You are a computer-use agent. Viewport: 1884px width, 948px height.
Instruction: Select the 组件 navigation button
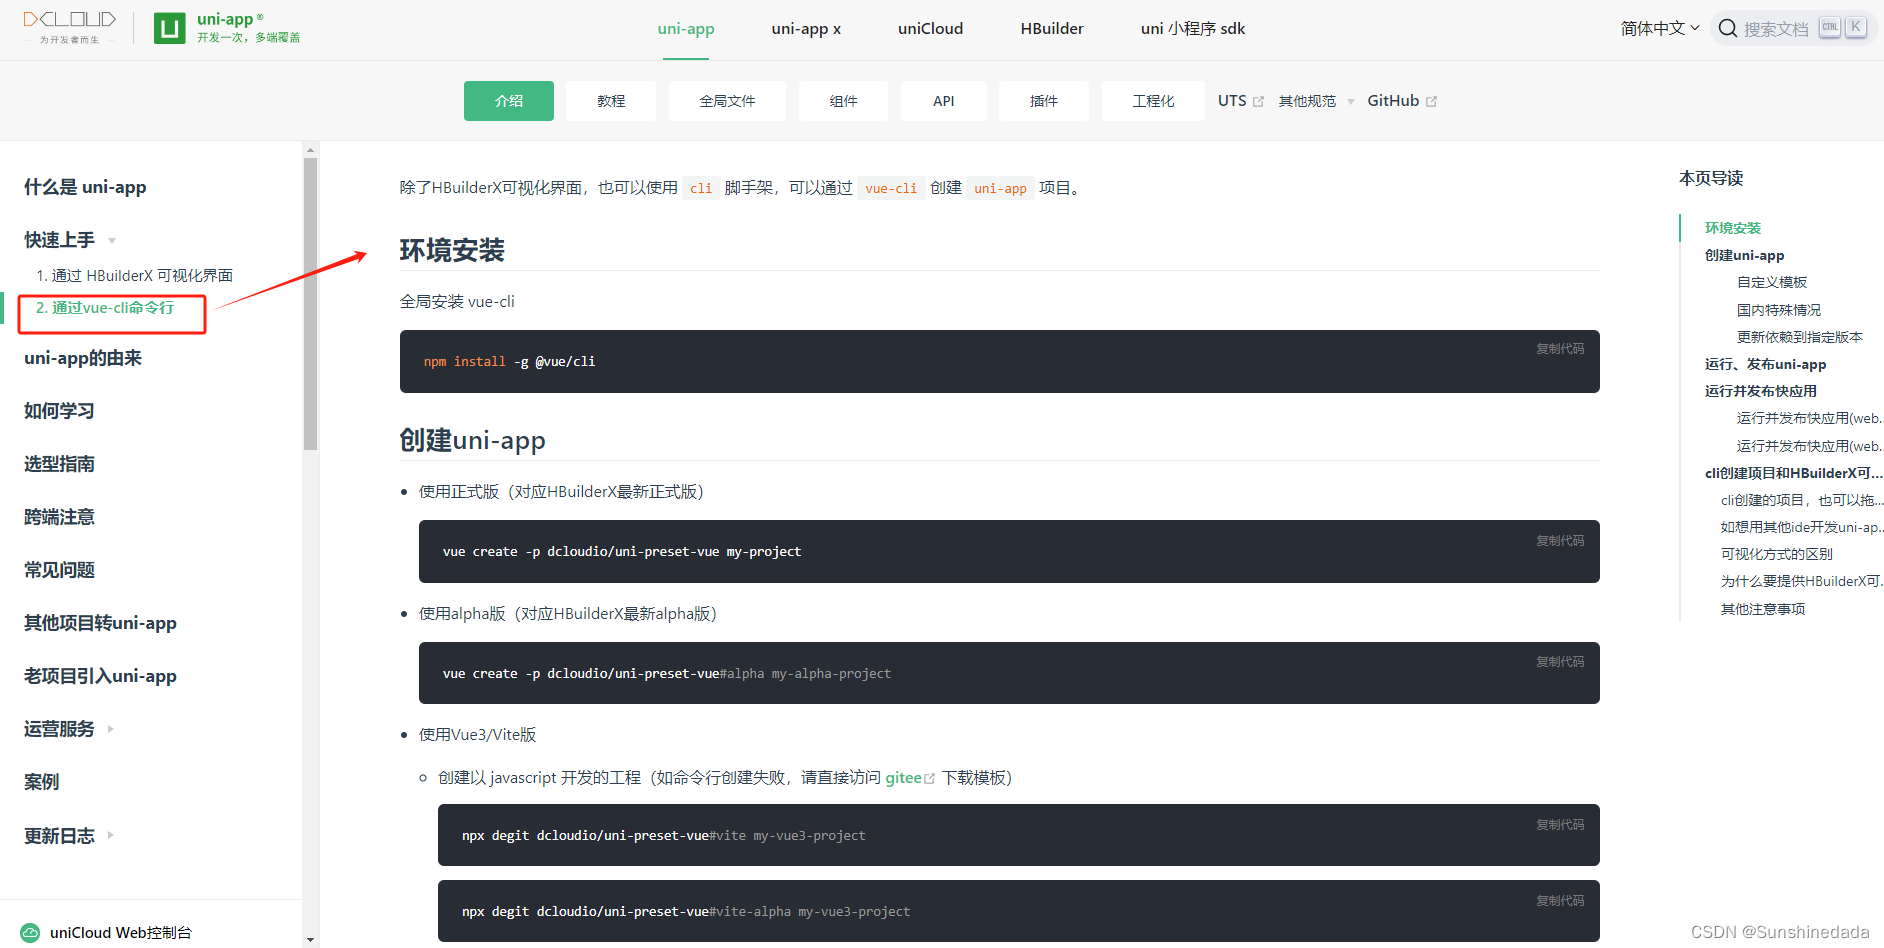(x=843, y=101)
